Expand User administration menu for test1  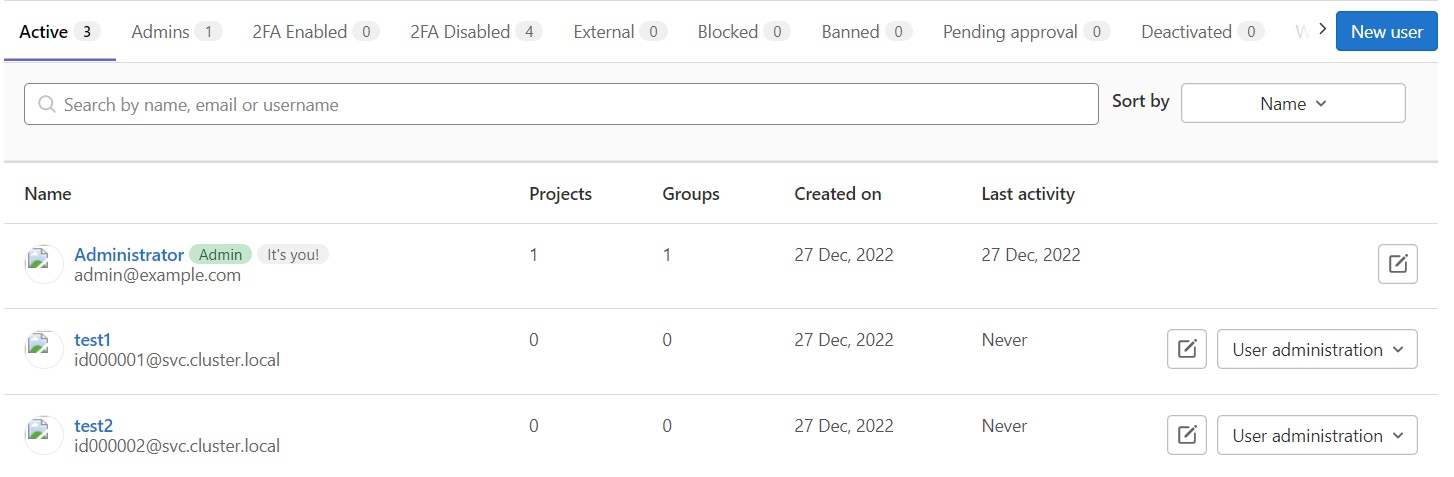(1317, 349)
